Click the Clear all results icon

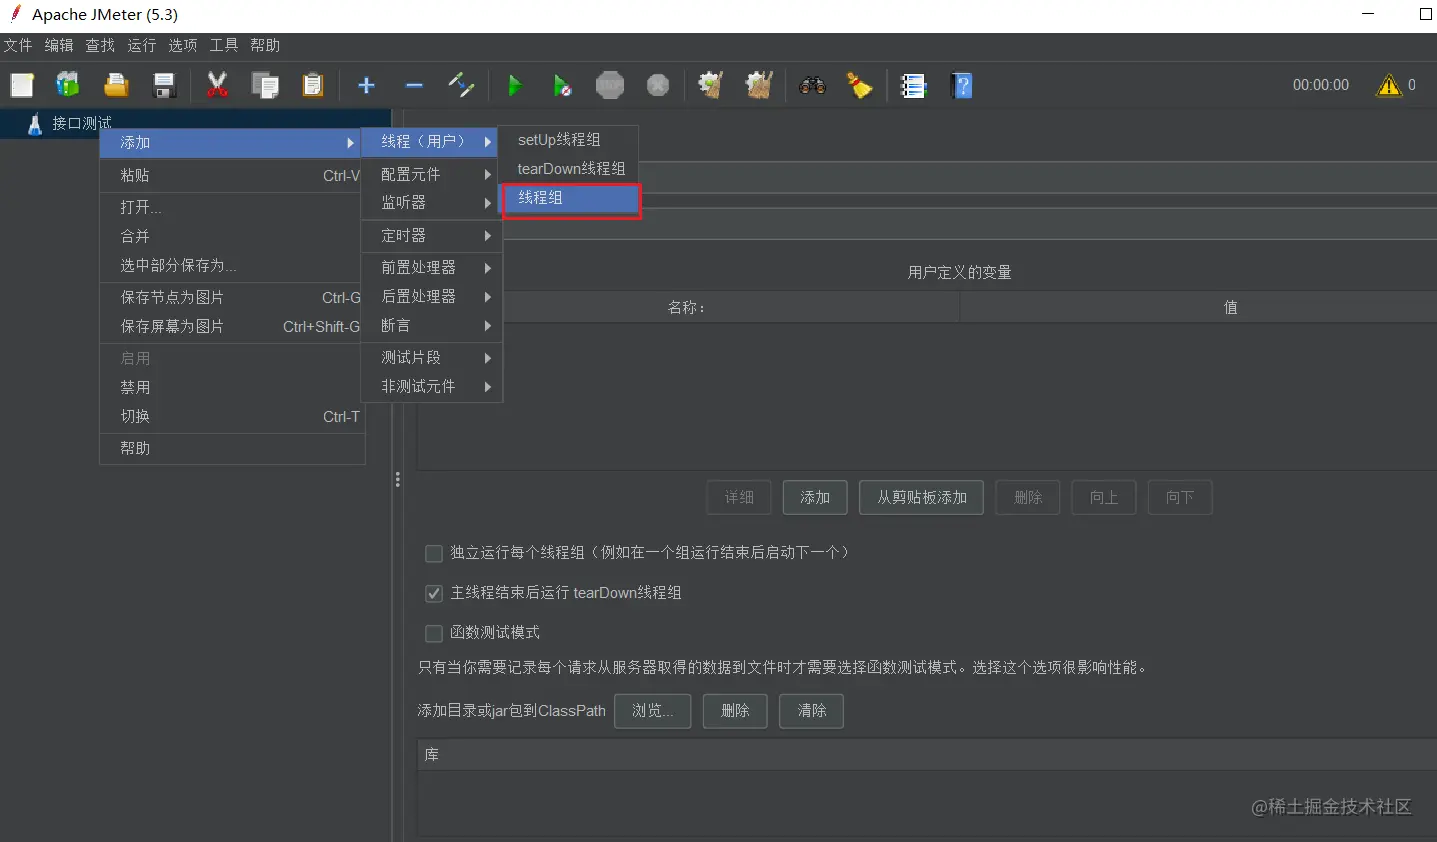(759, 86)
